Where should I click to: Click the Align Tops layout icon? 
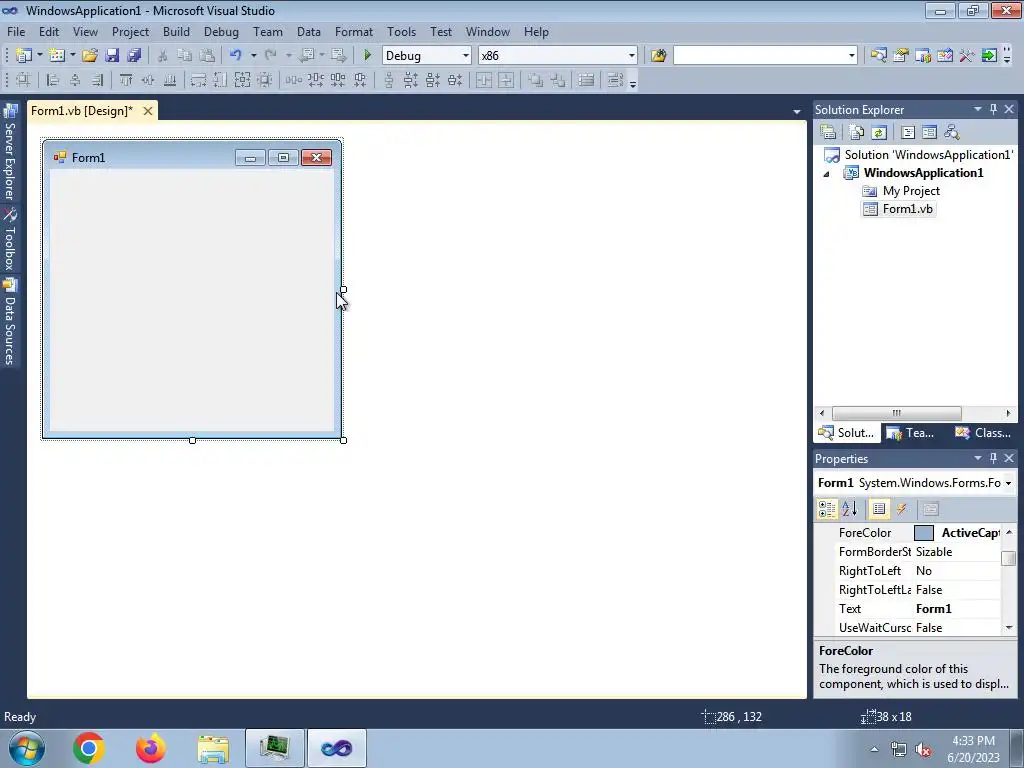click(x=126, y=80)
